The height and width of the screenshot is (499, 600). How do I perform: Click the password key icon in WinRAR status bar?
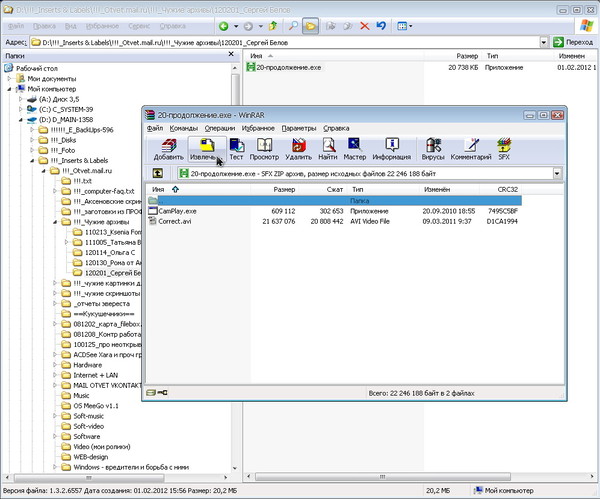[163, 393]
